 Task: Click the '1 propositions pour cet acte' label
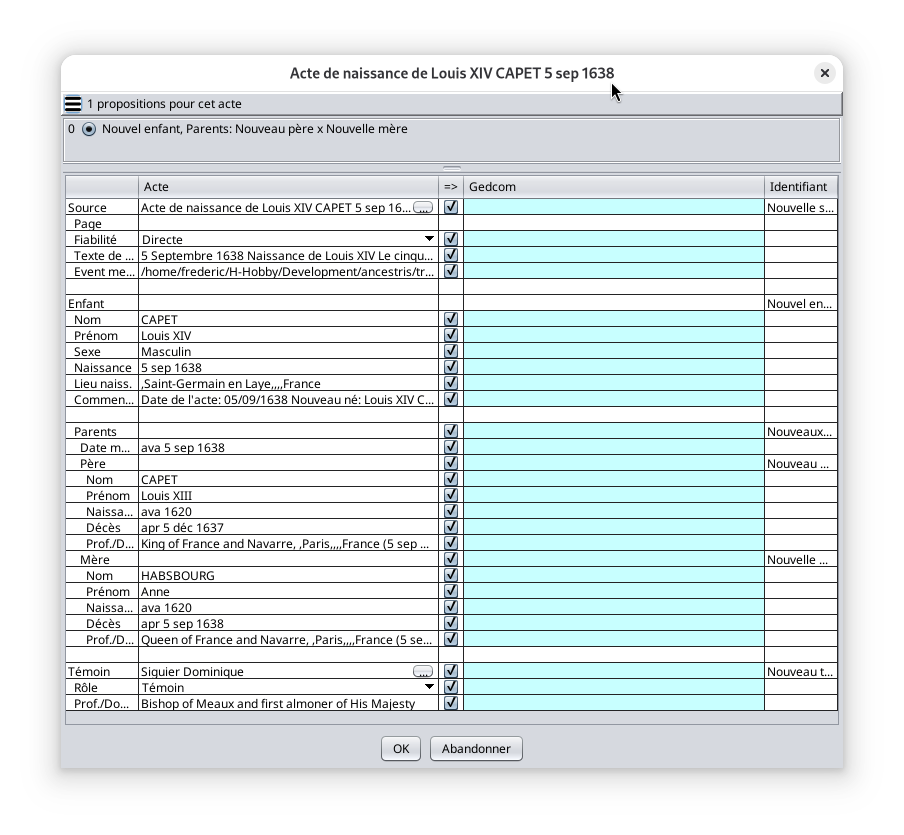164,104
